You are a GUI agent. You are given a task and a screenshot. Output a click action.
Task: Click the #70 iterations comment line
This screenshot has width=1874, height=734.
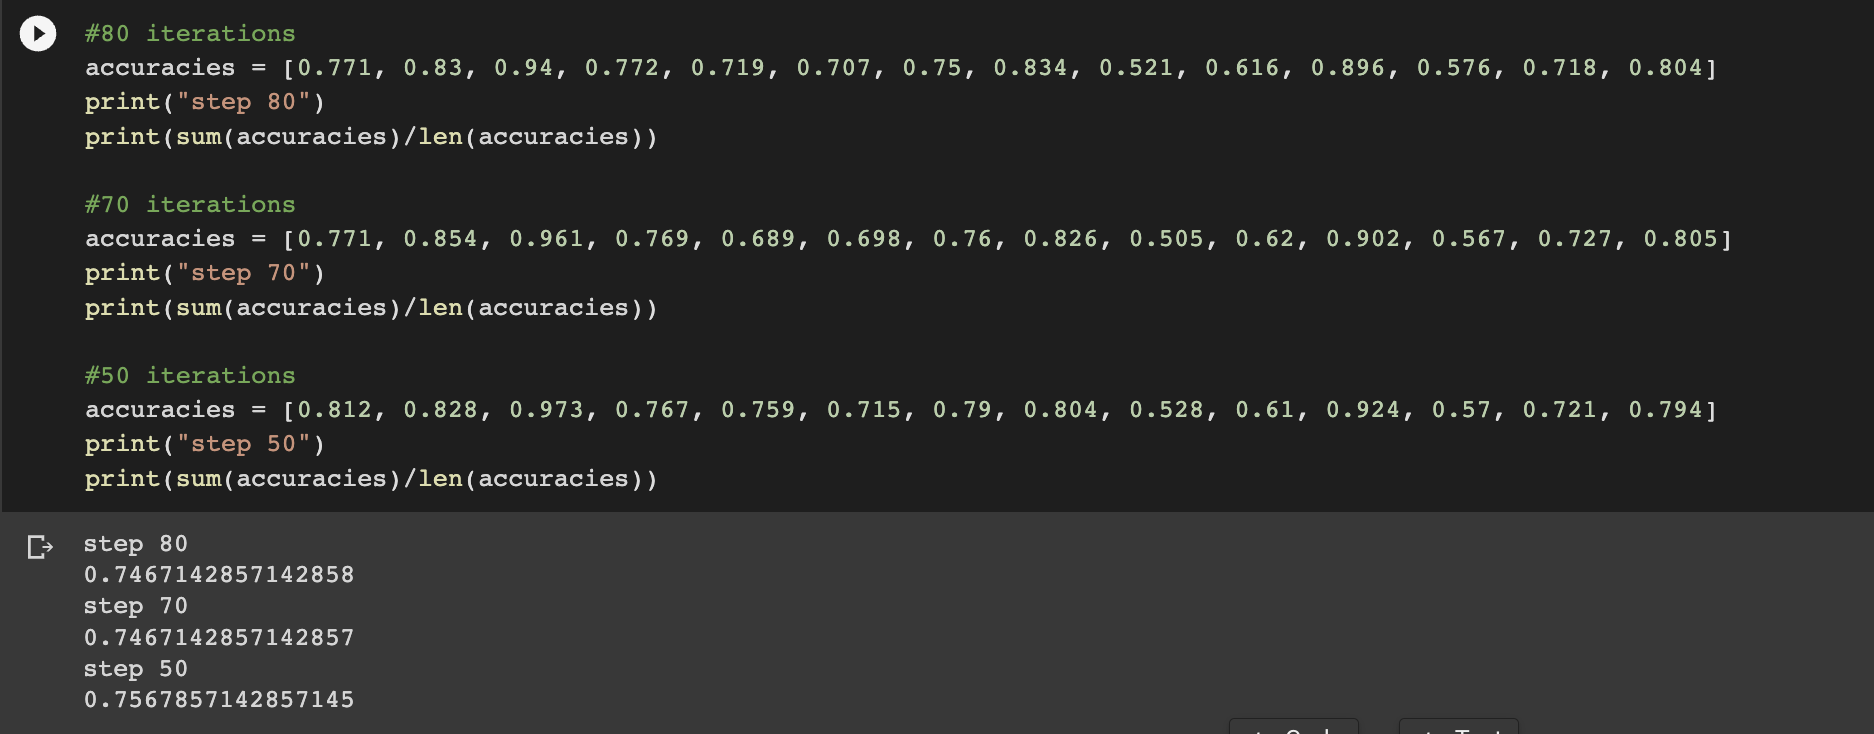(x=190, y=203)
